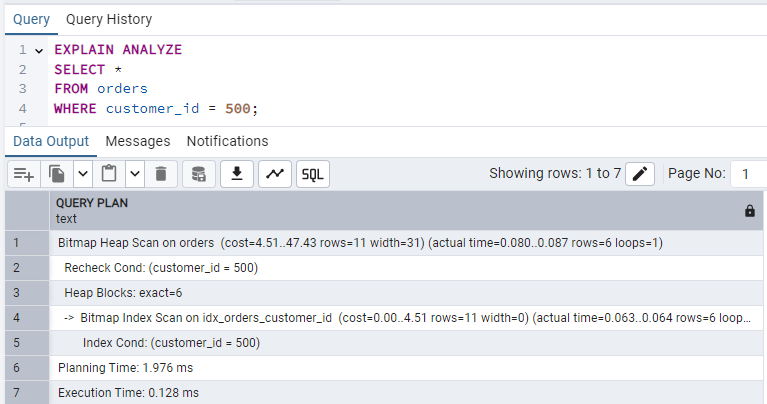Click the Execution Time: 0.128 ms cell
This screenshot has height=404, width=767.
click(406, 393)
